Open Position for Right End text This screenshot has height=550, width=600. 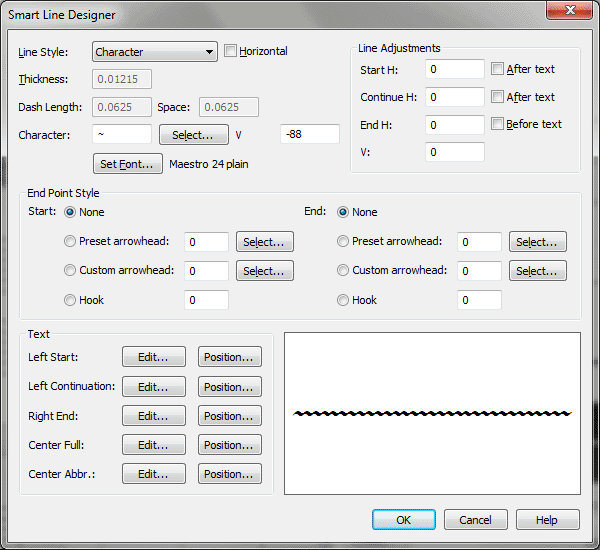tap(229, 416)
